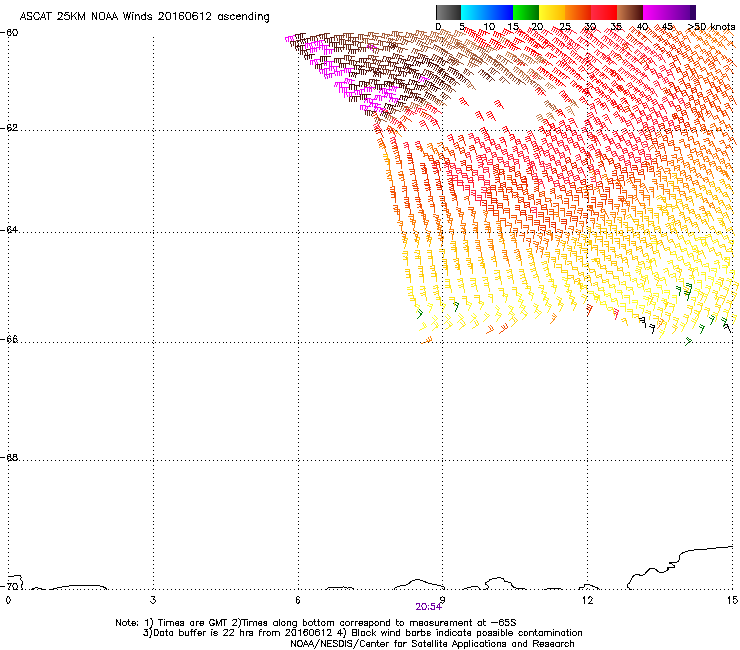Click the dark purple 45-50 knots legend color
This screenshot has height=650, width=740.
[x=682, y=12]
